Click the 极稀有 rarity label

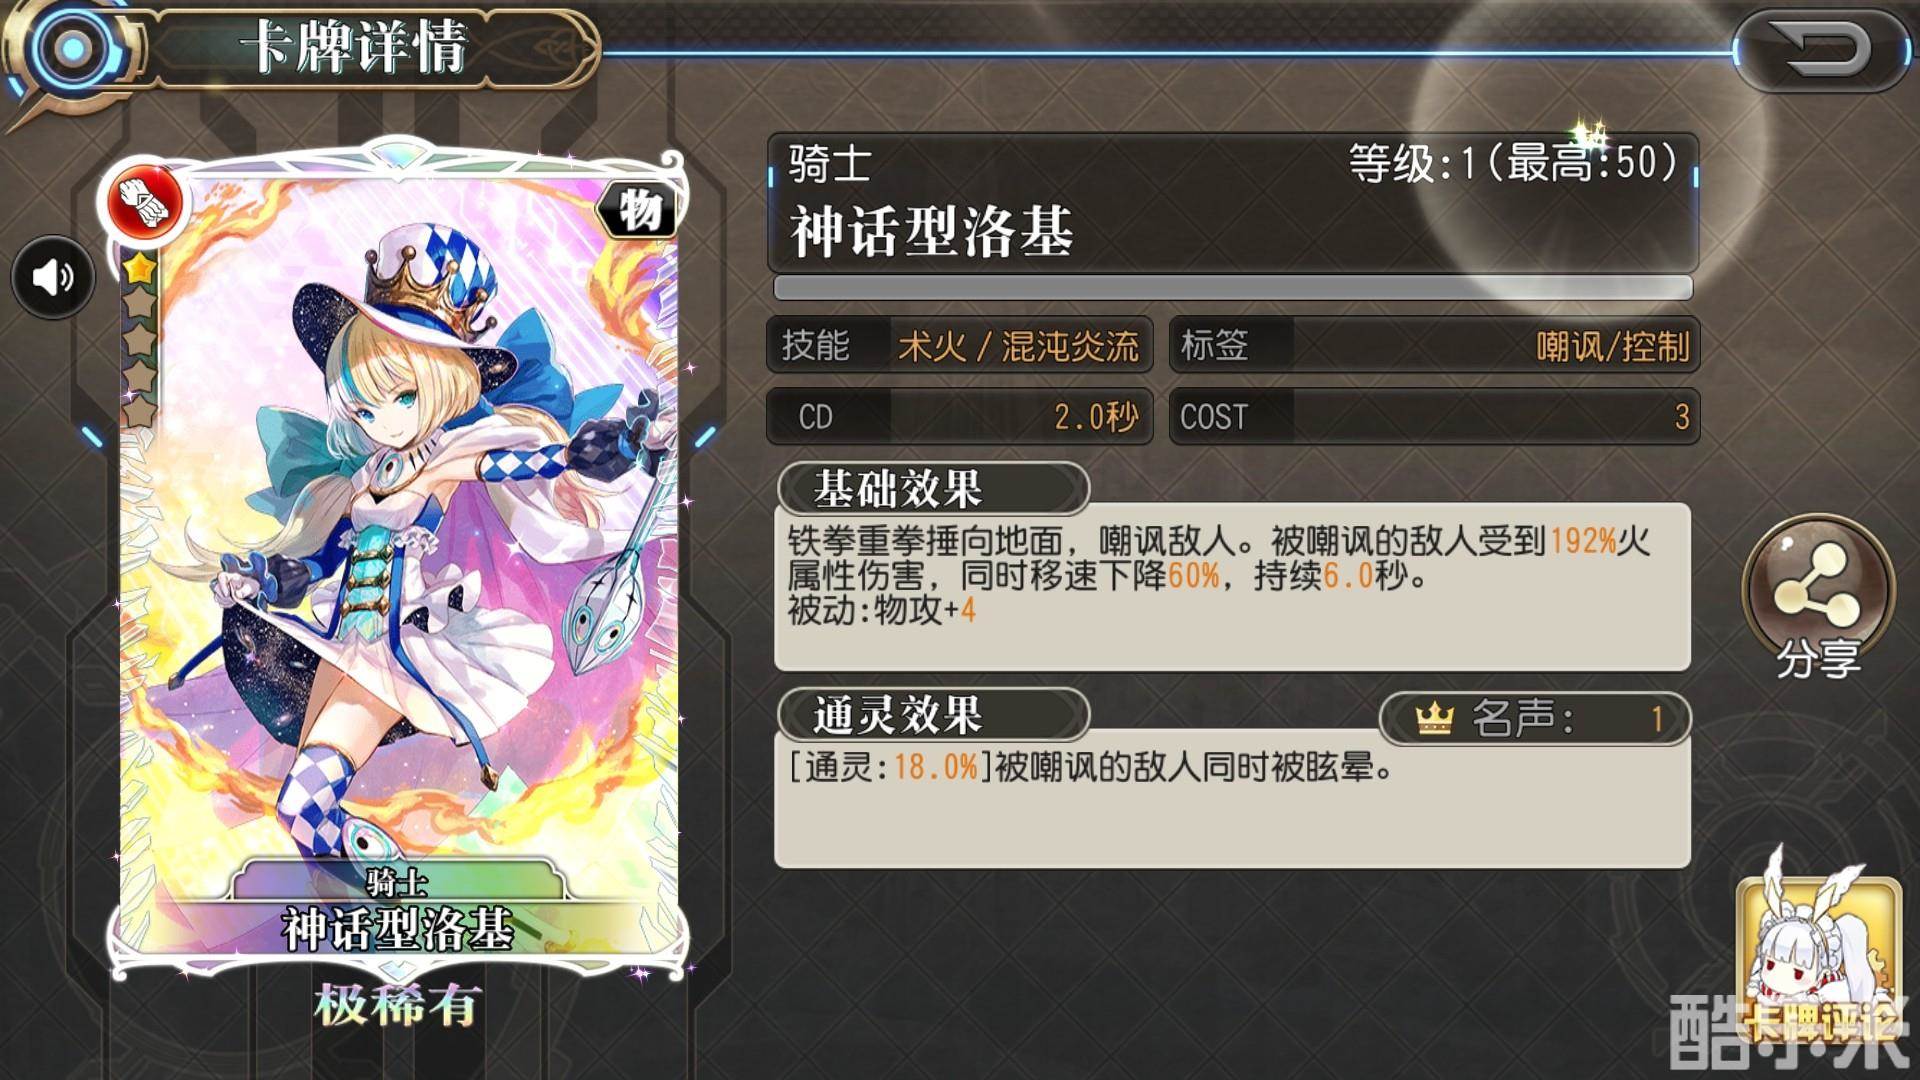pos(398,1004)
